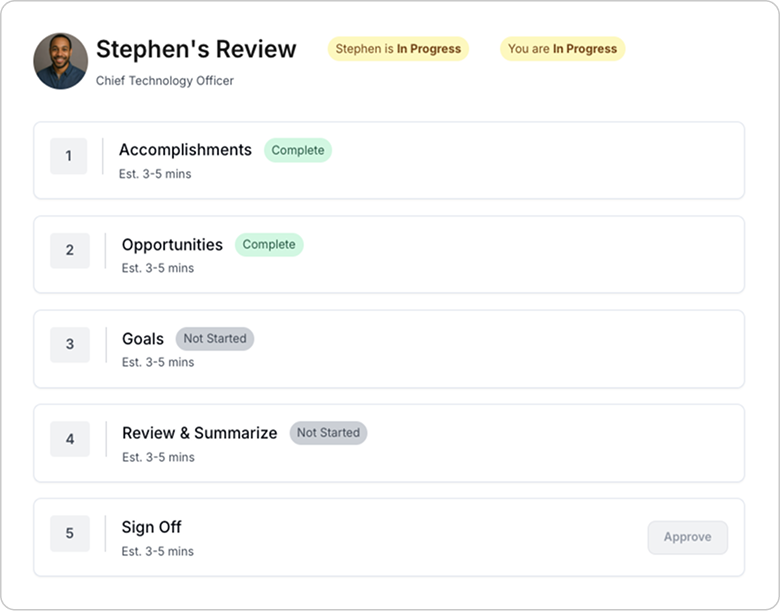Open the step 1 number badge
780x611 pixels.
(x=69, y=156)
